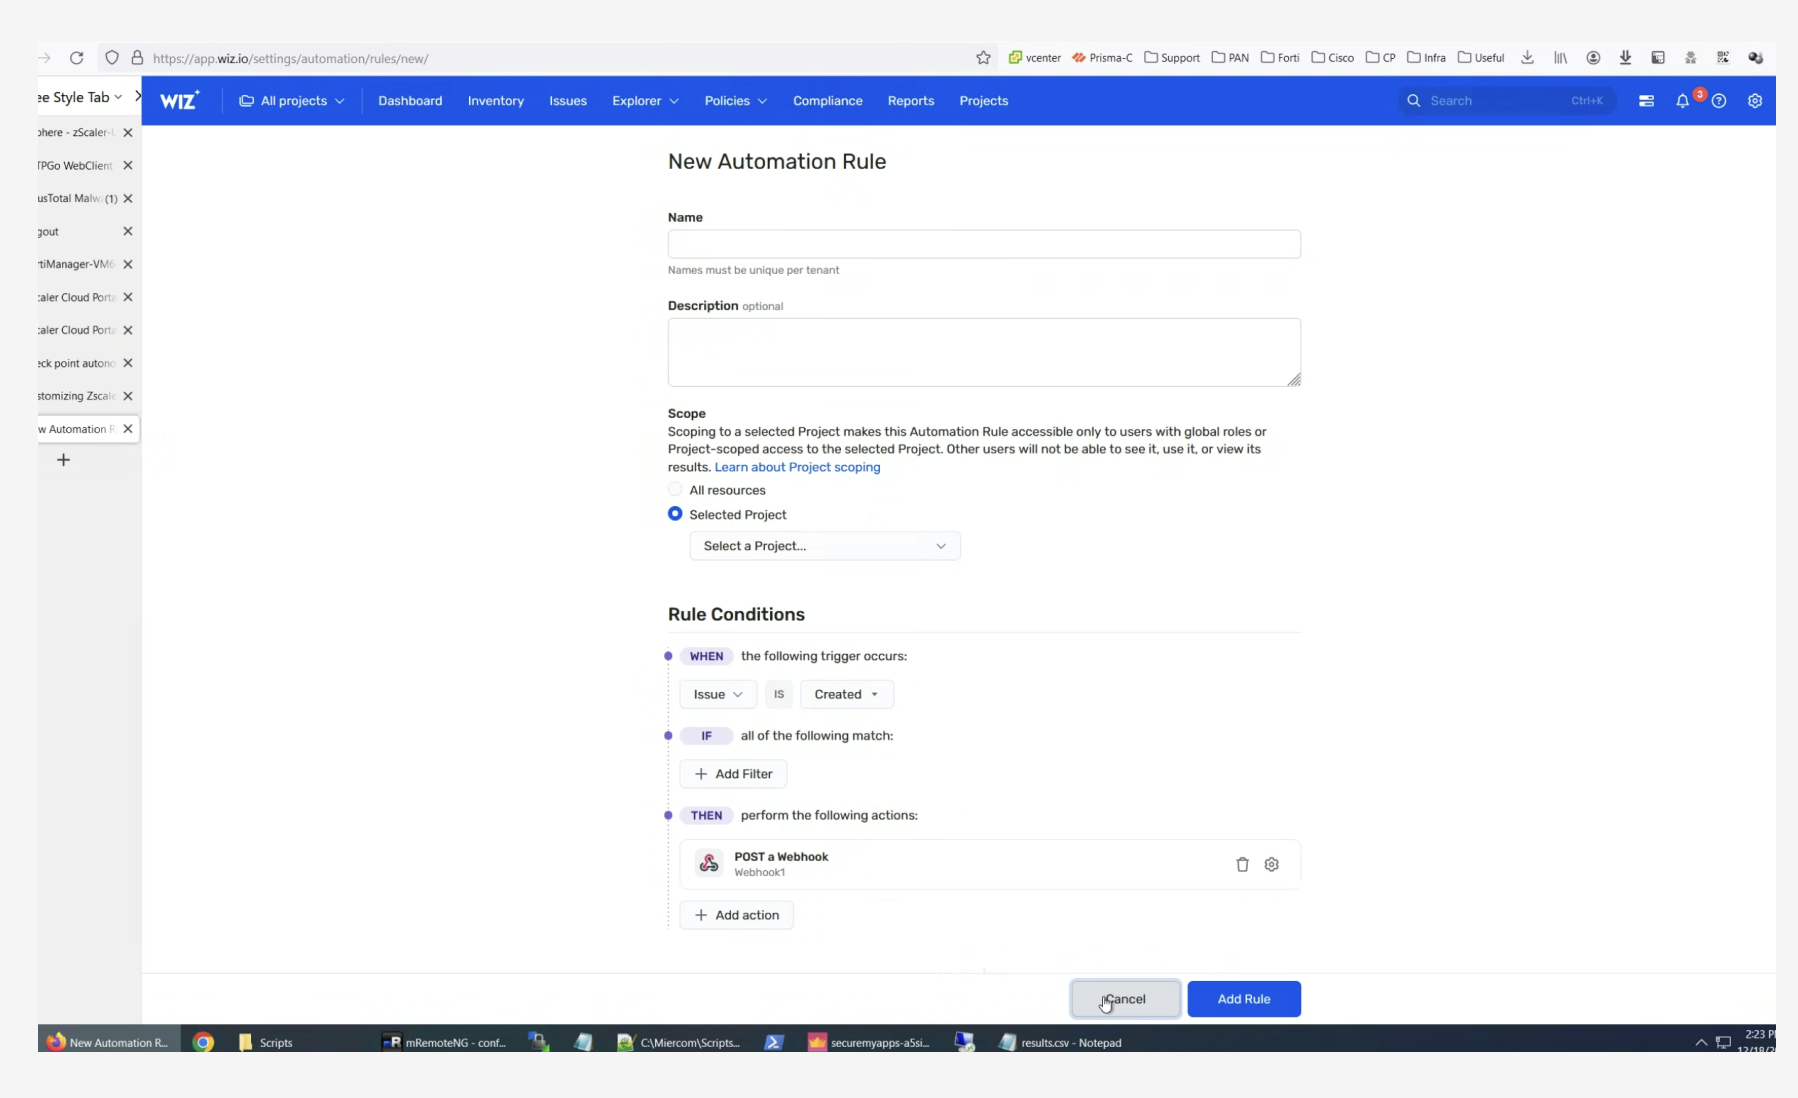Click the Add Rule button
This screenshot has width=1798, height=1098.
(1244, 999)
